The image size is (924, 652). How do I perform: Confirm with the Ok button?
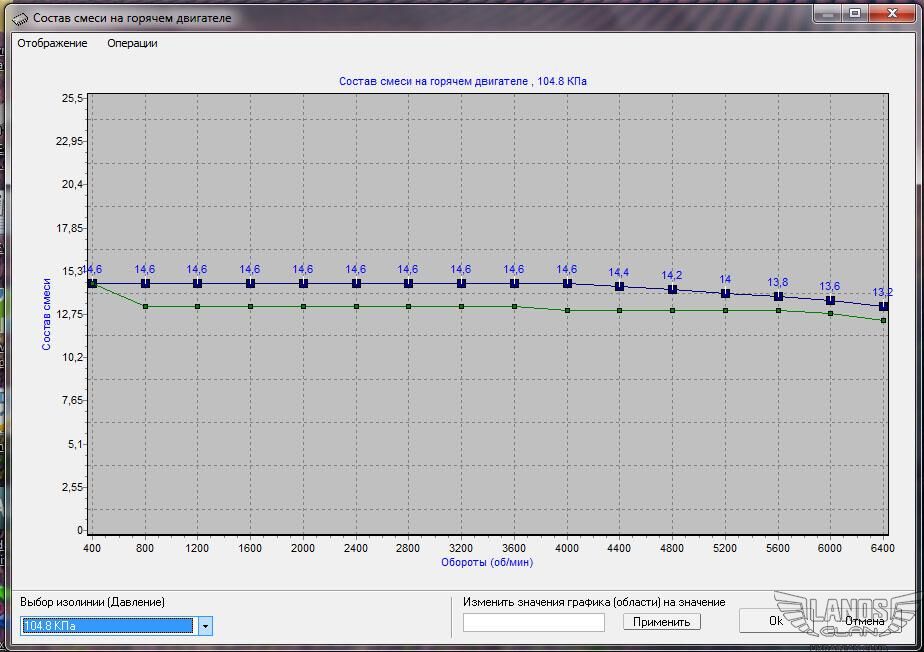pos(775,621)
